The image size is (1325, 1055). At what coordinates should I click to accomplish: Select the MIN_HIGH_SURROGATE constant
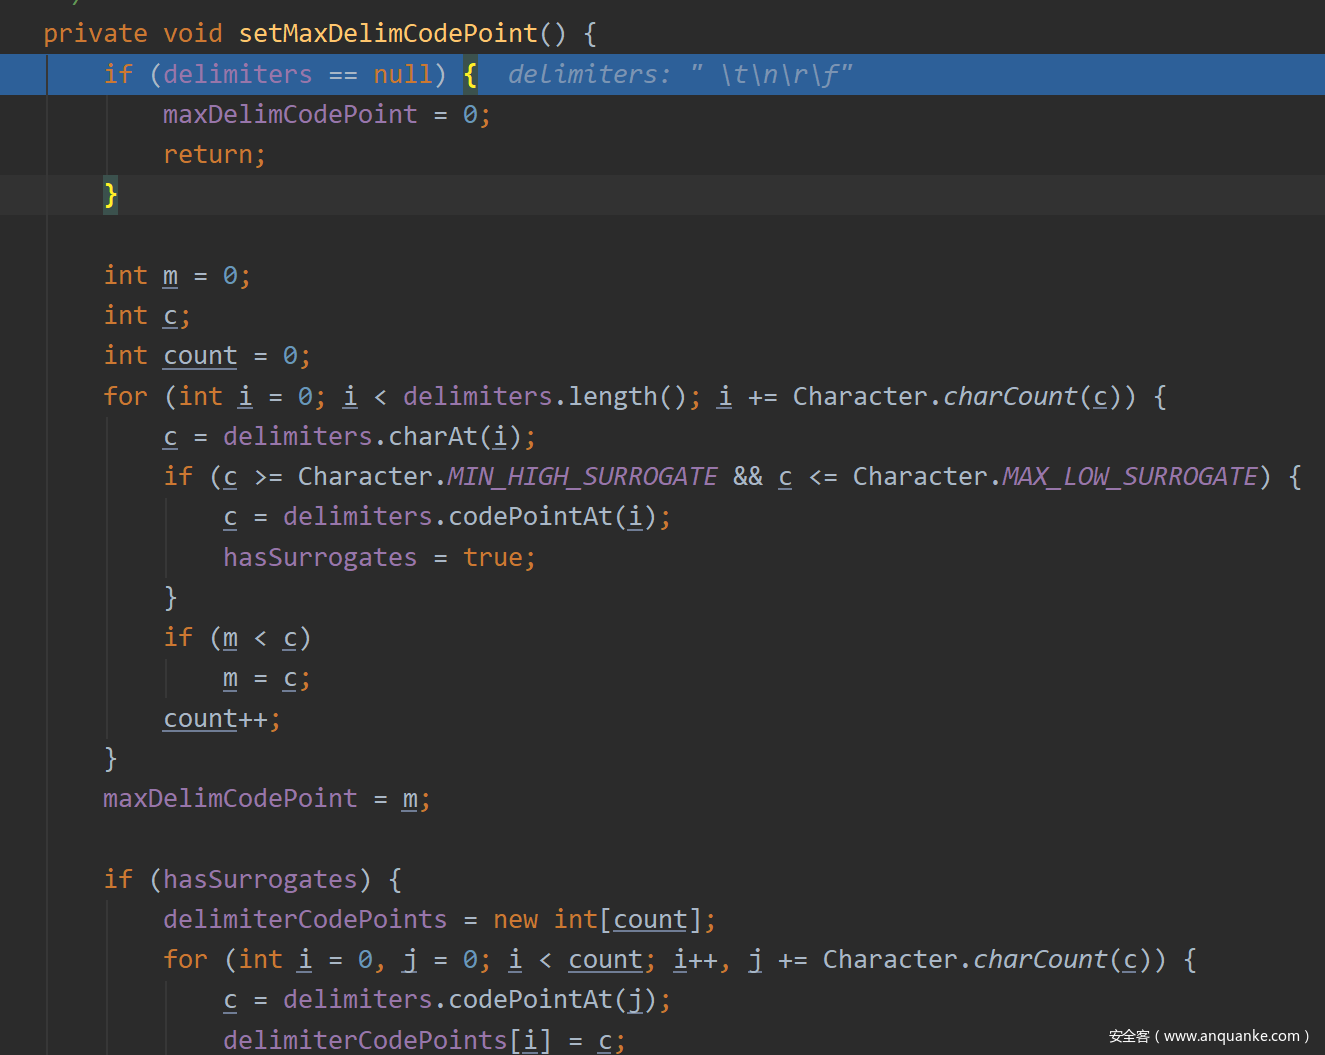point(582,477)
